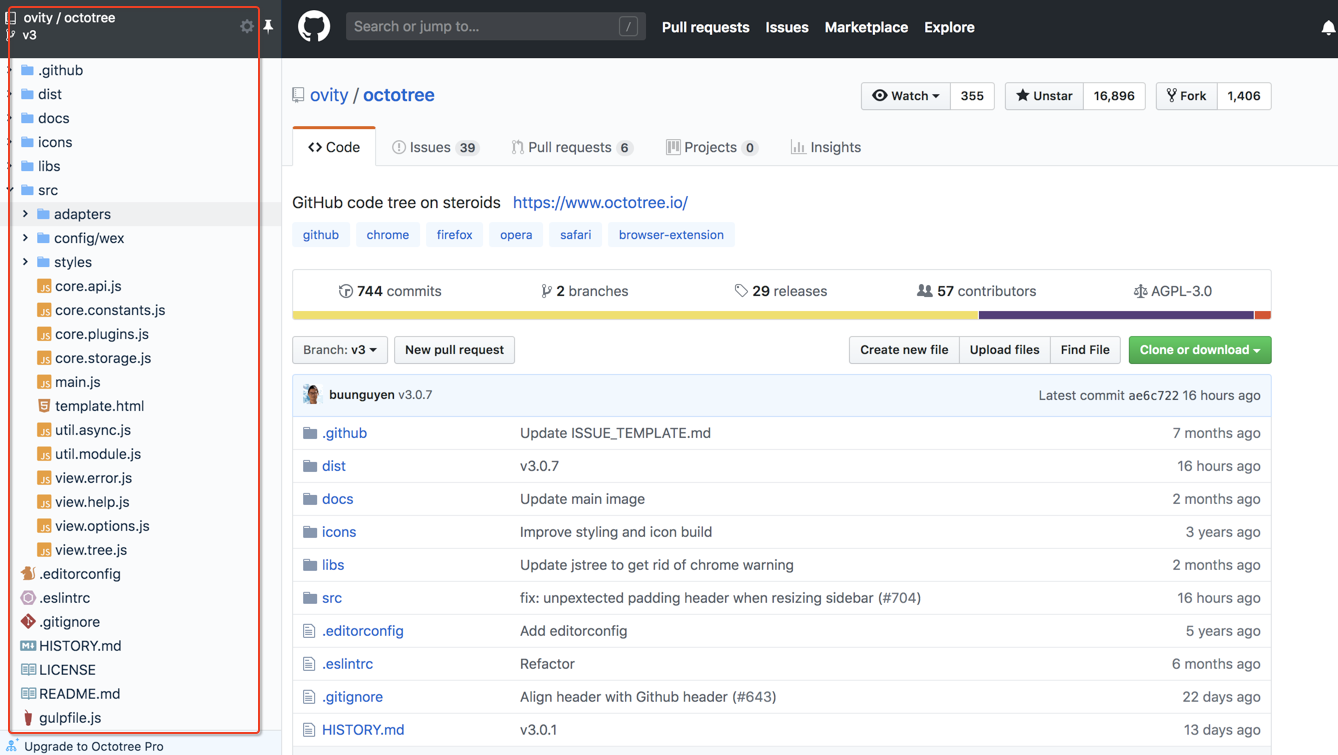
Task: Click buunguyen's avatar thumbnail
Action: click(x=312, y=395)
